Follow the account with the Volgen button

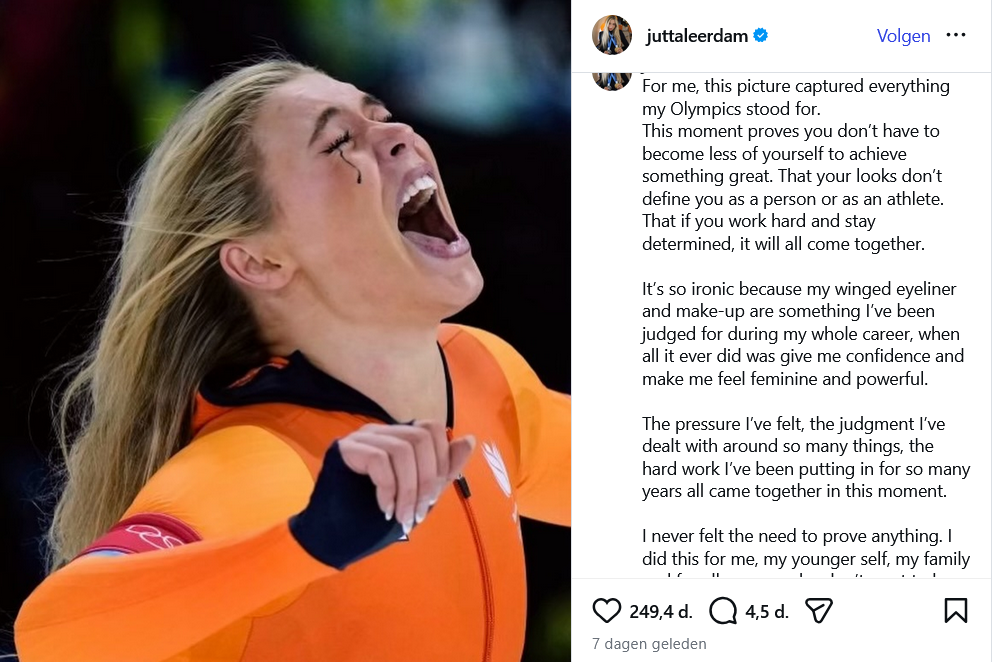click(x=903, y=36)
